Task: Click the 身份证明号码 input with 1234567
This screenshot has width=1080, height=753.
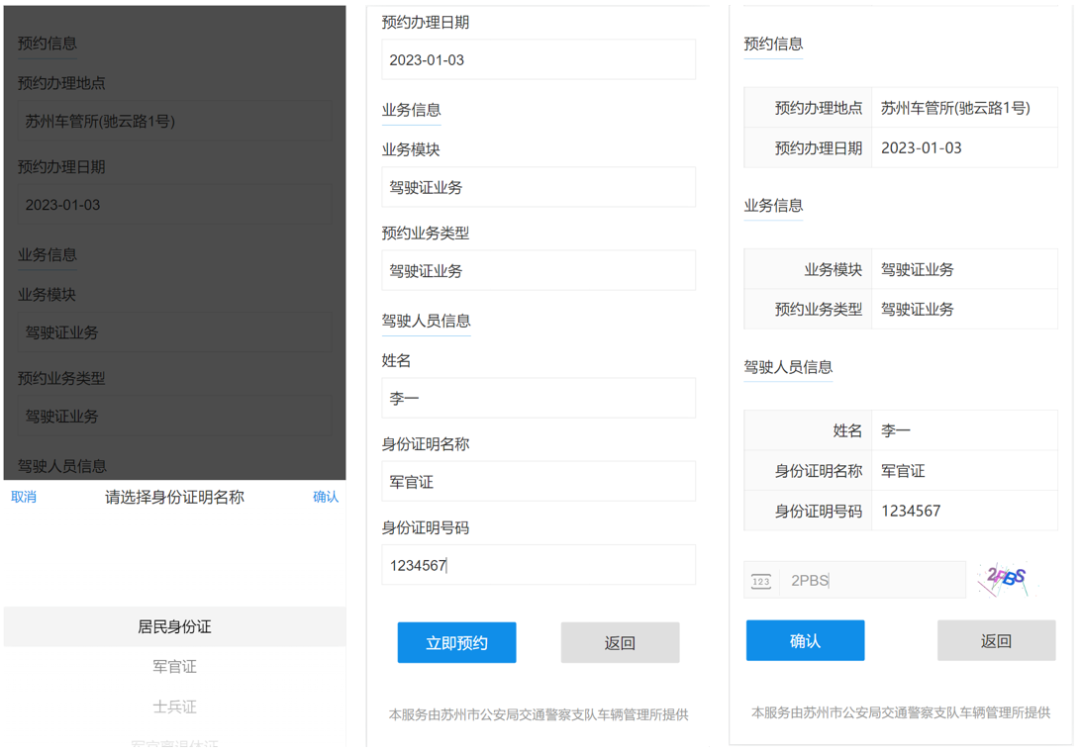Action: 538,565
